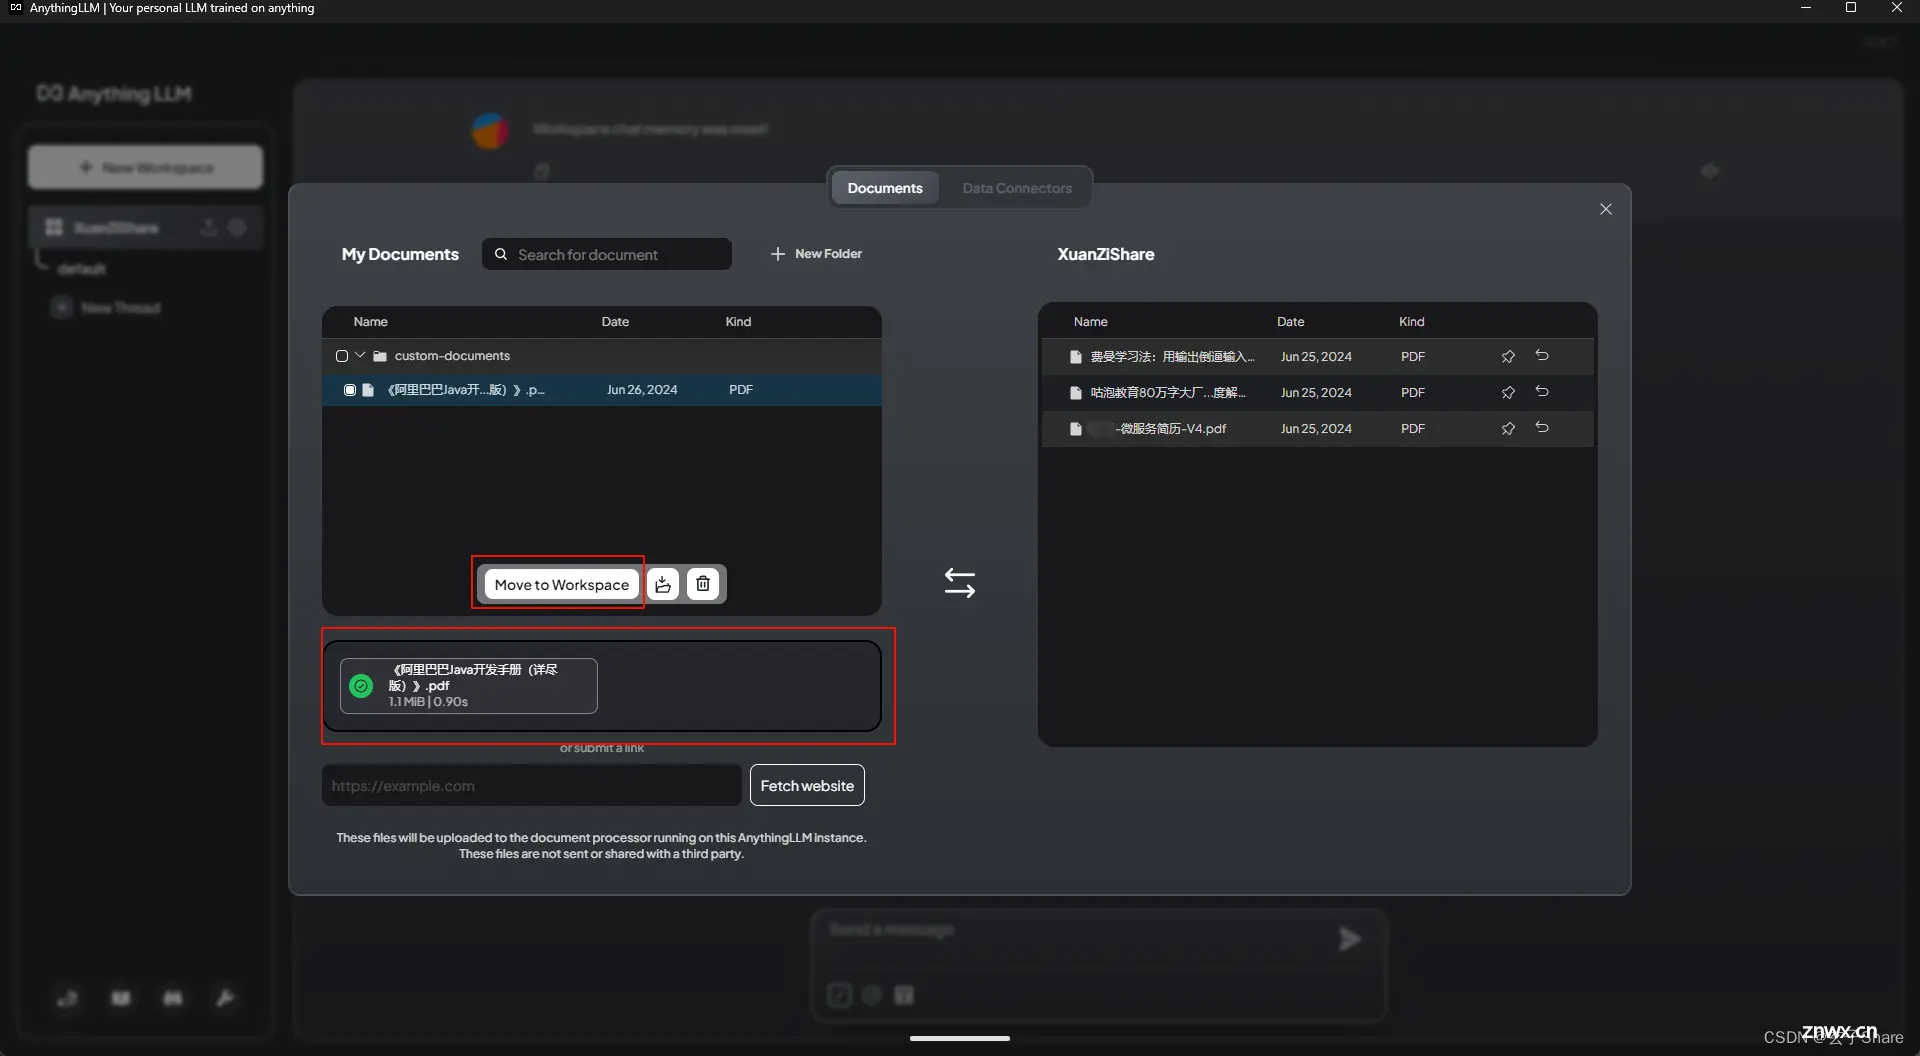Remove 咕泡教育80万字 document from workspace
1920x1056 pixels.
pyautogui.click(x=1542, y=392)
